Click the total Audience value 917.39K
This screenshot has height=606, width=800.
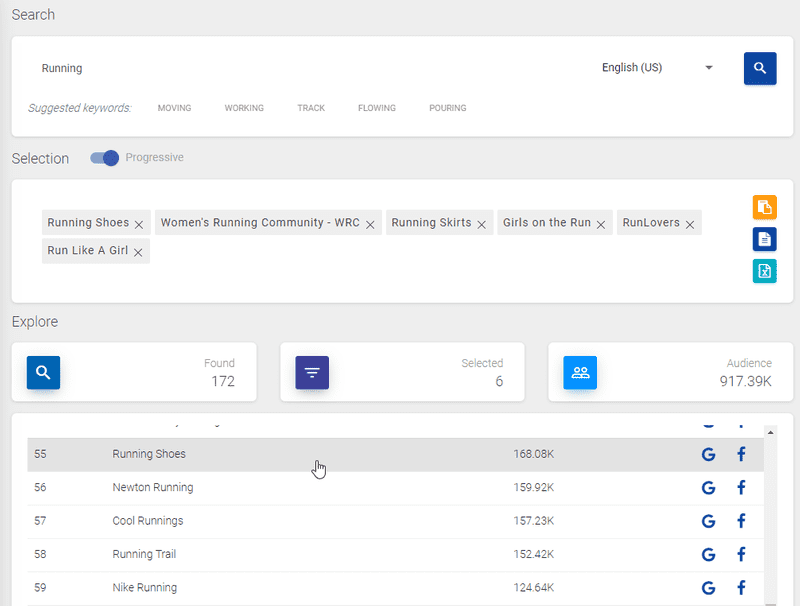[745, 382]
